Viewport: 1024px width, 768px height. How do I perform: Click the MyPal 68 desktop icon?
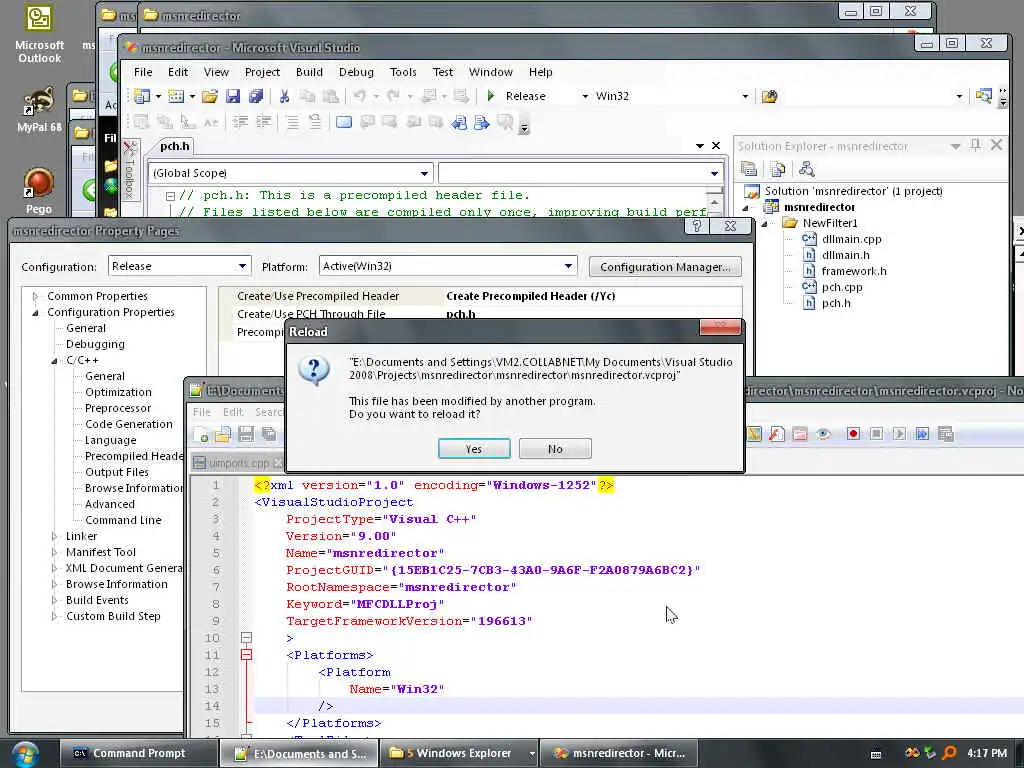(39, 109)
